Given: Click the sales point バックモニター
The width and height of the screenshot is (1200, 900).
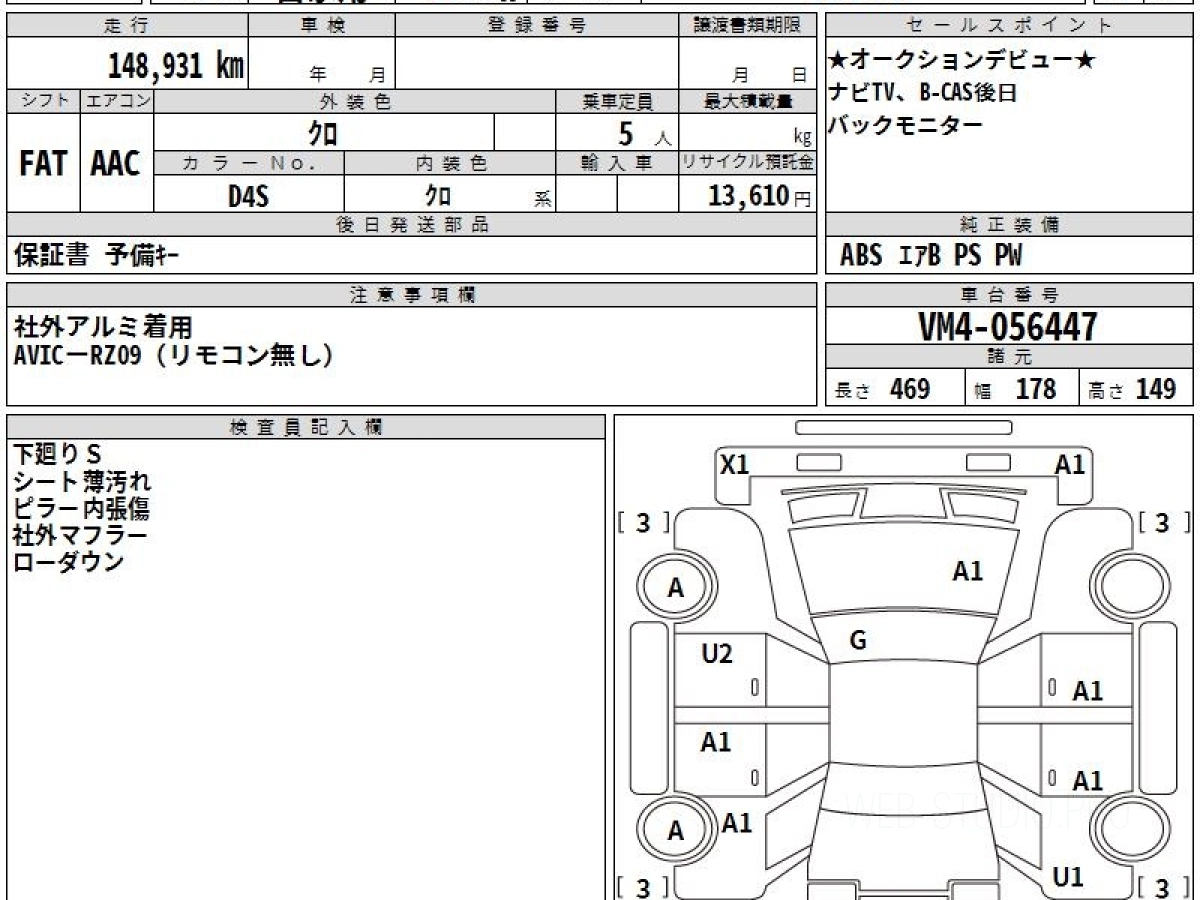Looking at the screenshot, I should tap(906, 125).
